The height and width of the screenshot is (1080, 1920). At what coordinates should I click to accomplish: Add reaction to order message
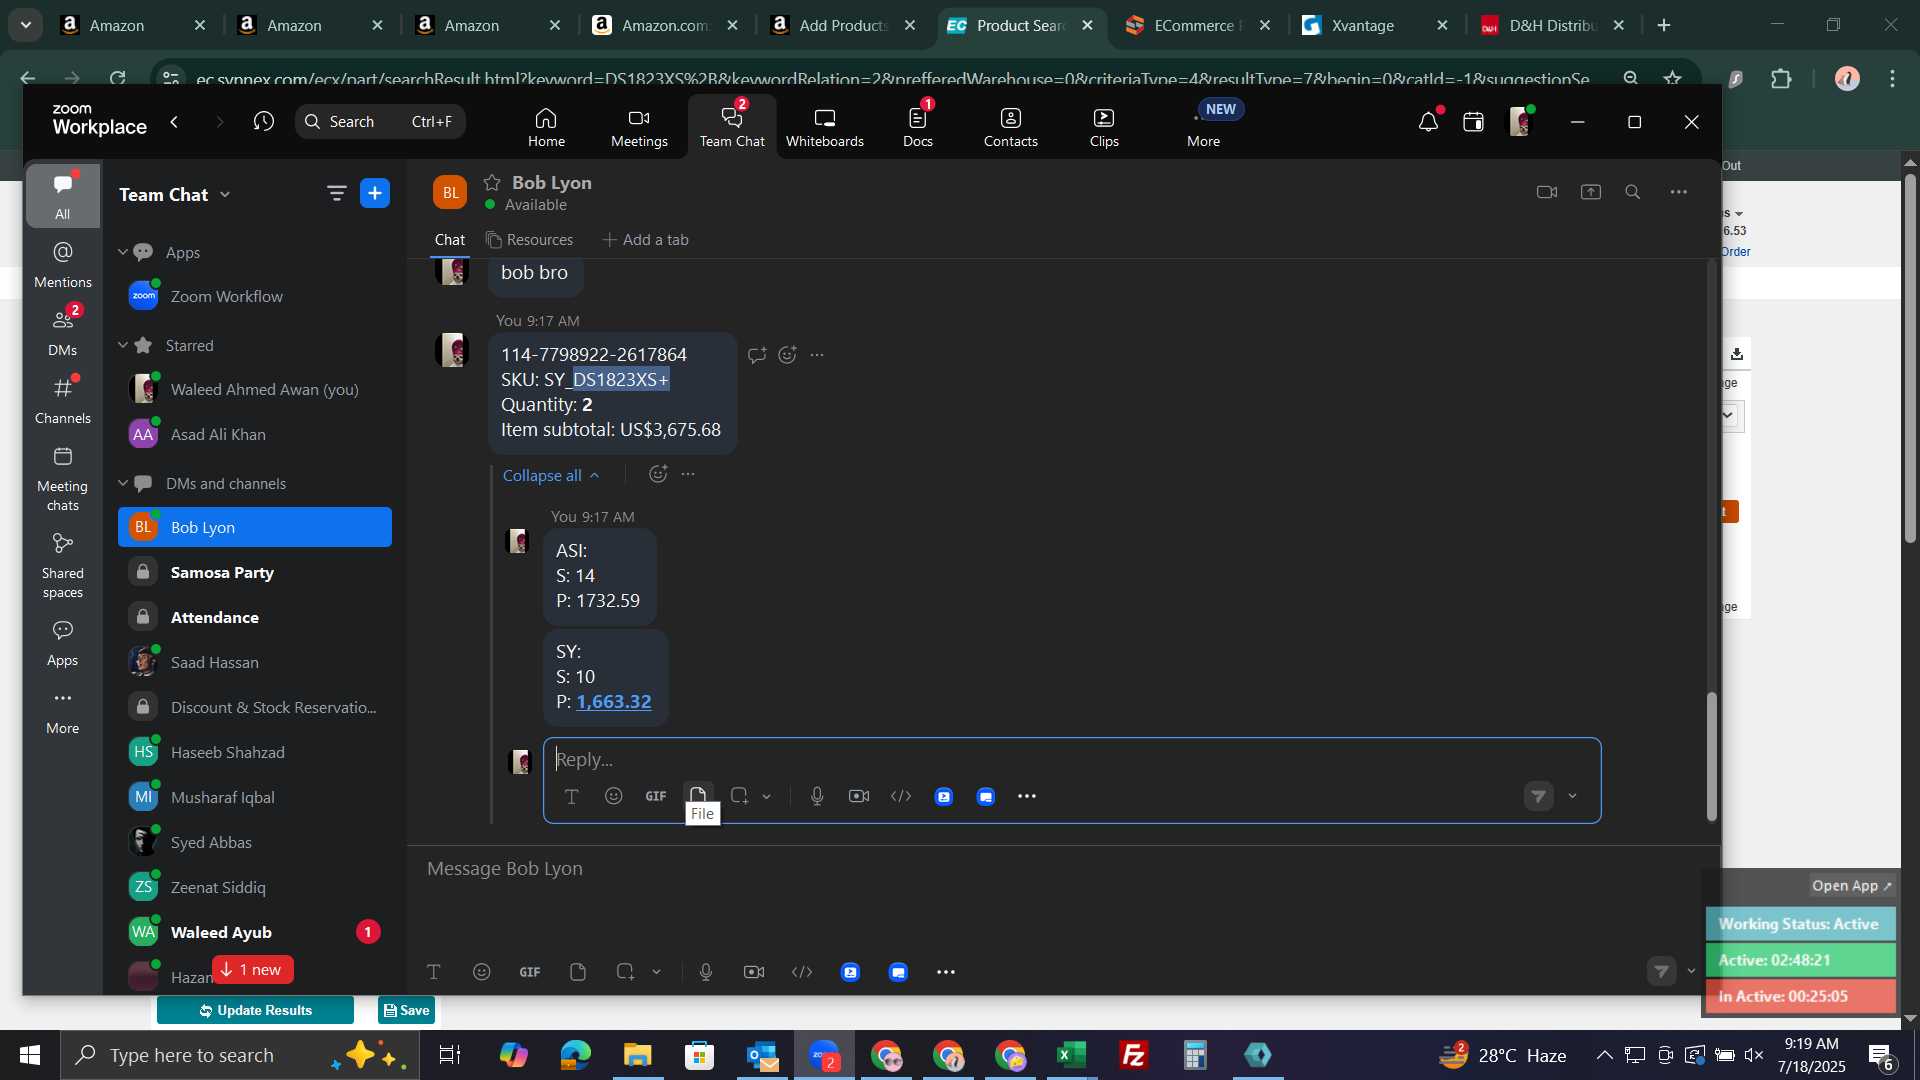point(787,355)
